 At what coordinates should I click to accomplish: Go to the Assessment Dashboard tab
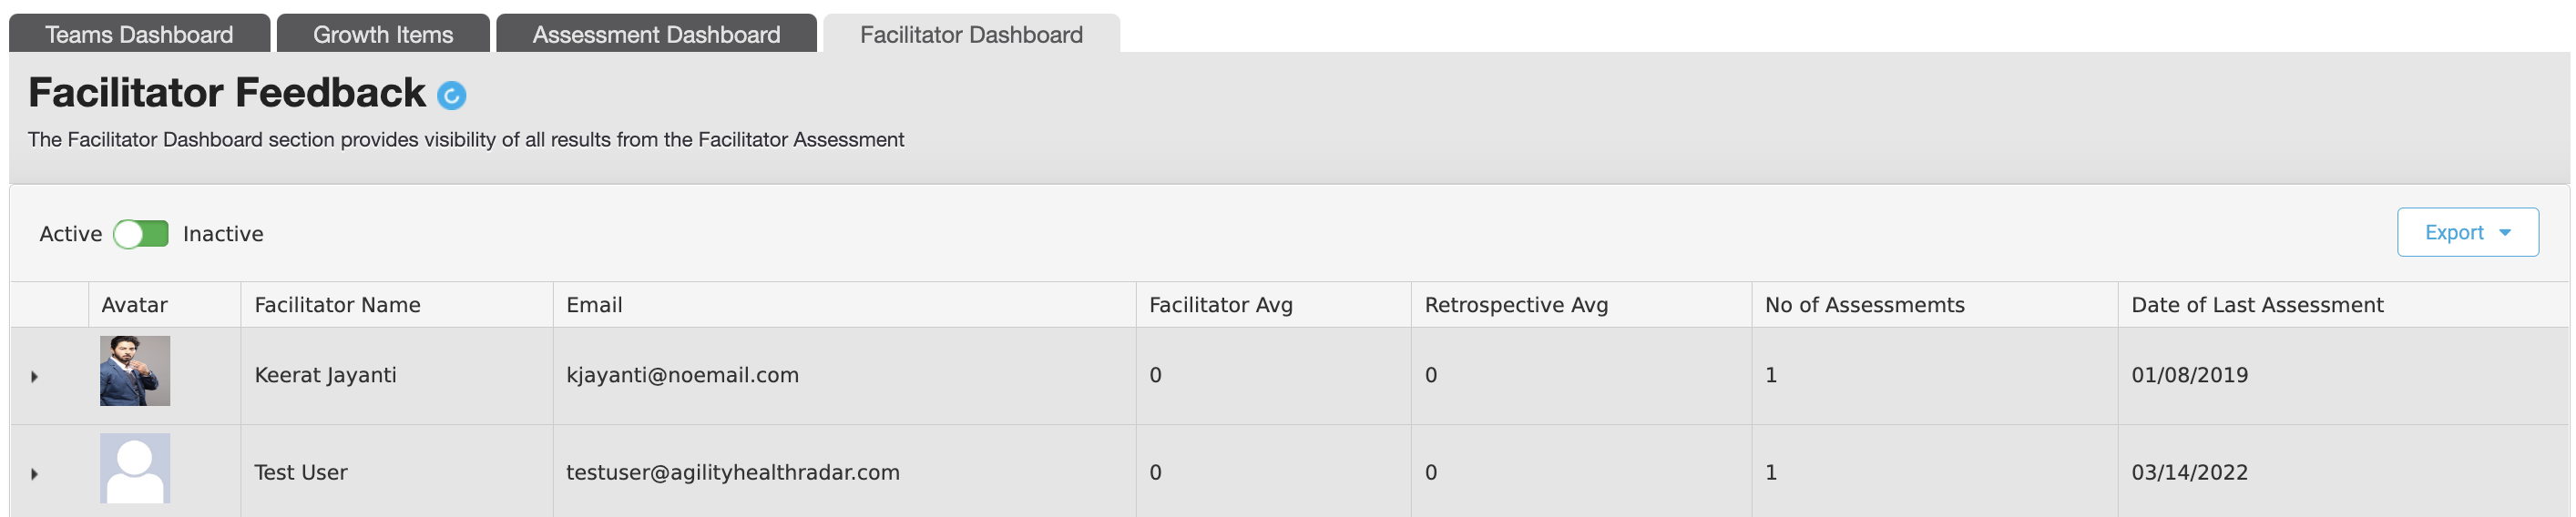[x=656, y=34]
